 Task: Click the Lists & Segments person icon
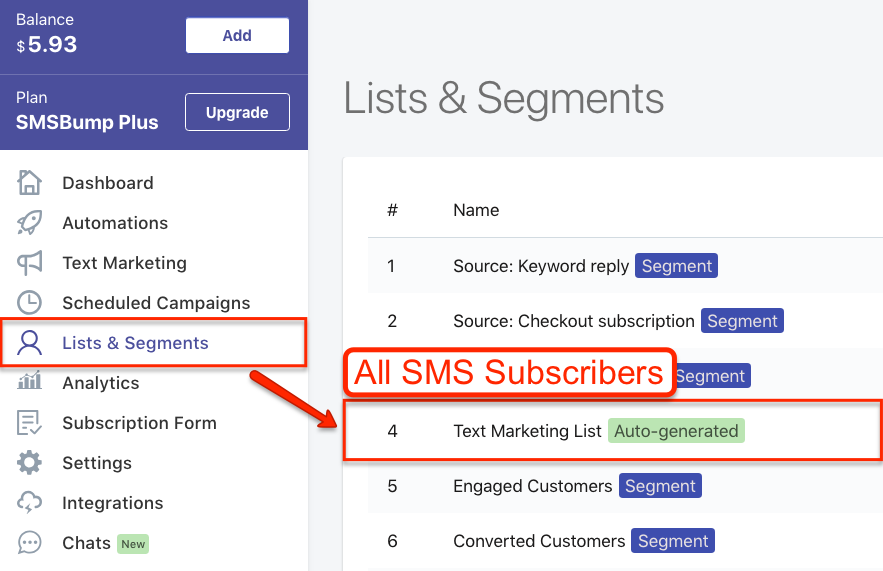pyautogui.click(x=29, y=342)
